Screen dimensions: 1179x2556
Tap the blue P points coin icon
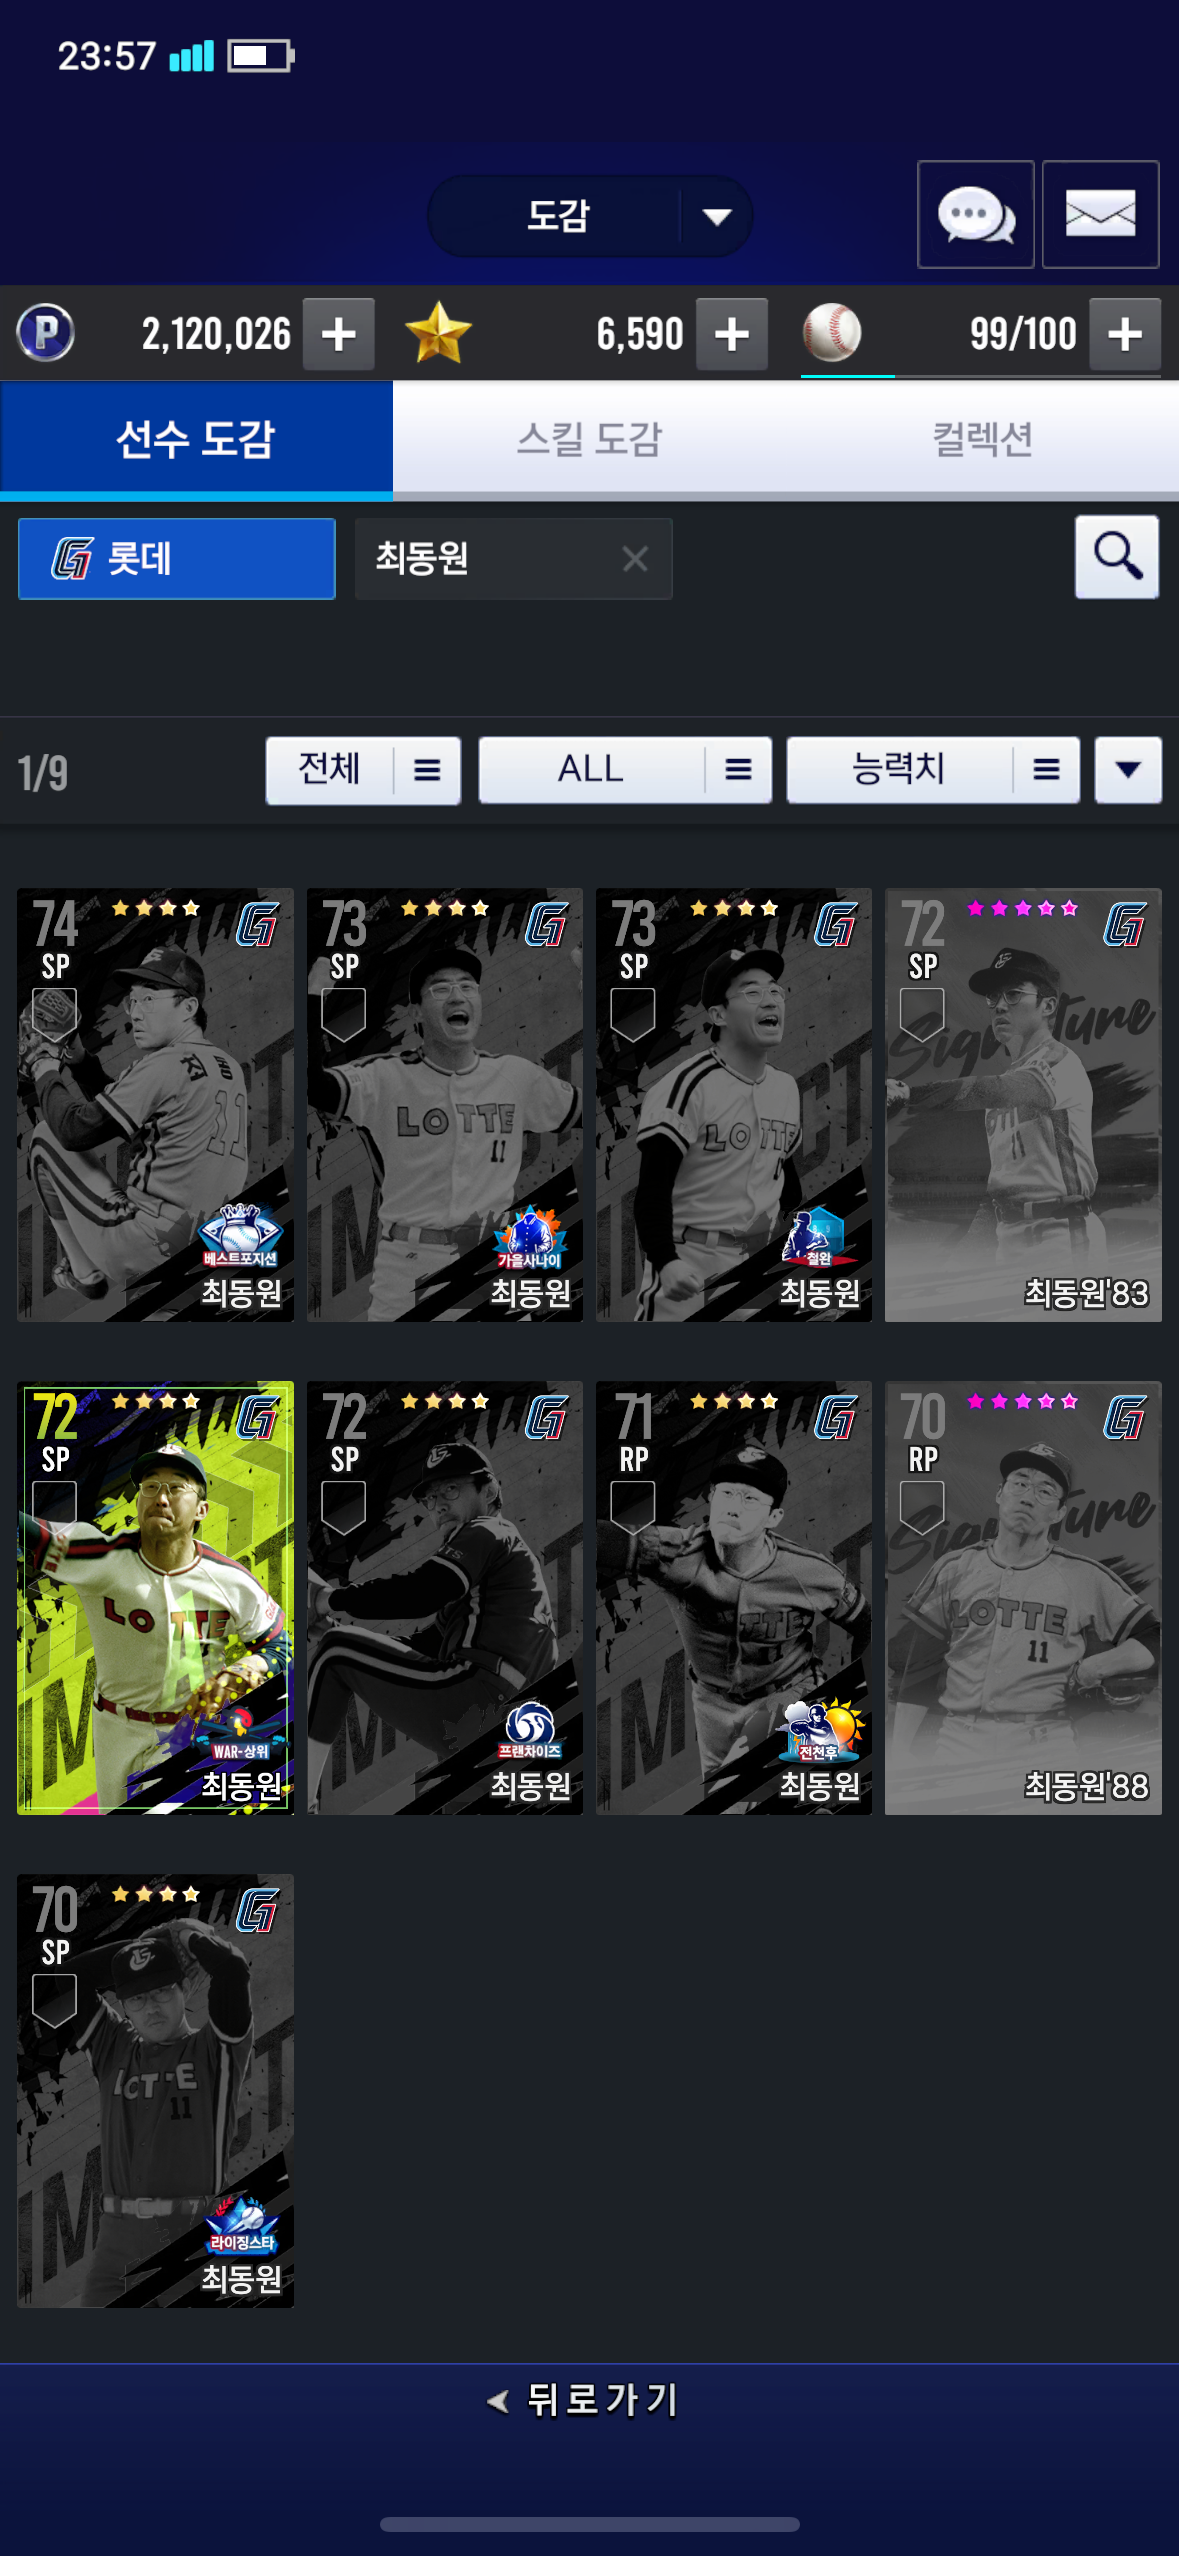(x=46, y=333)
